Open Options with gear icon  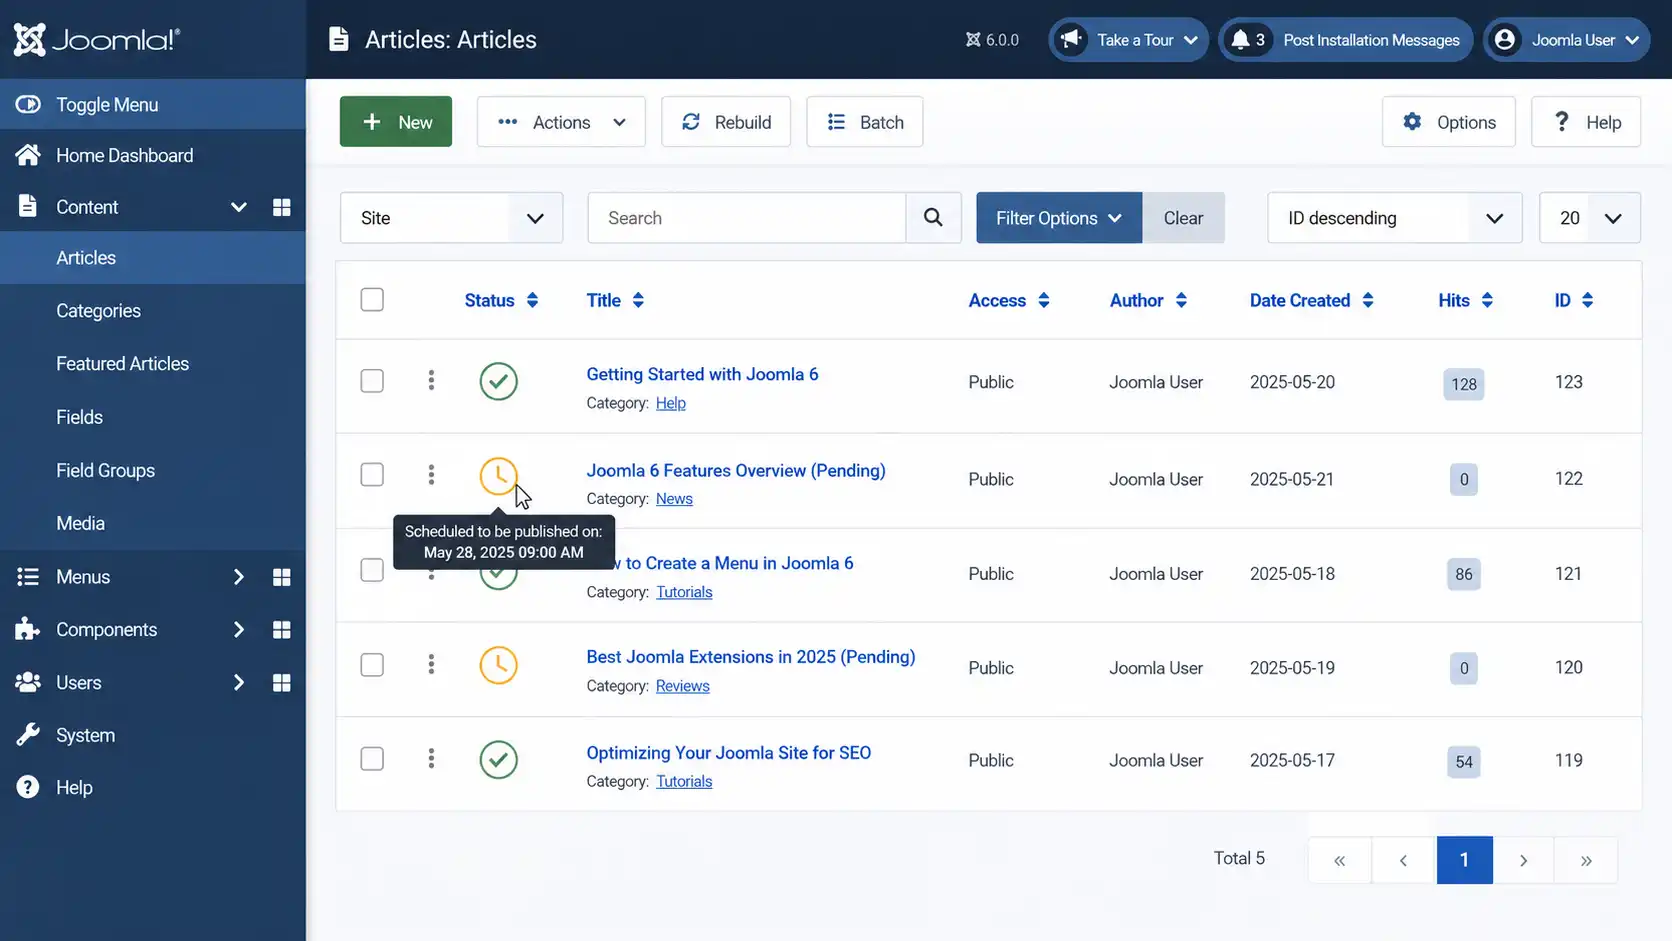pos(1449,122)
